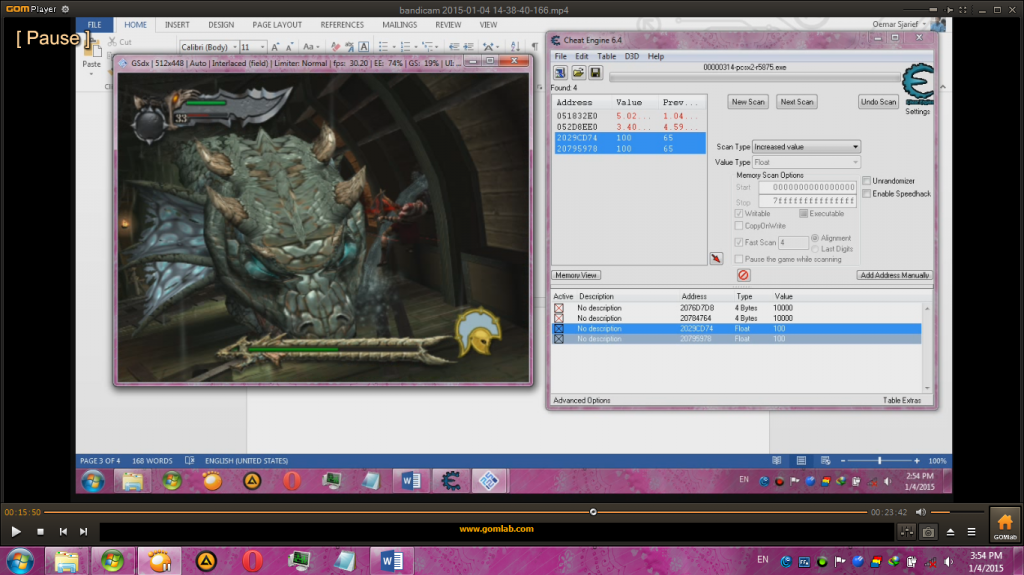Toggle the Writable checkbox
The image size is (1024, 575).
(739, 214)
